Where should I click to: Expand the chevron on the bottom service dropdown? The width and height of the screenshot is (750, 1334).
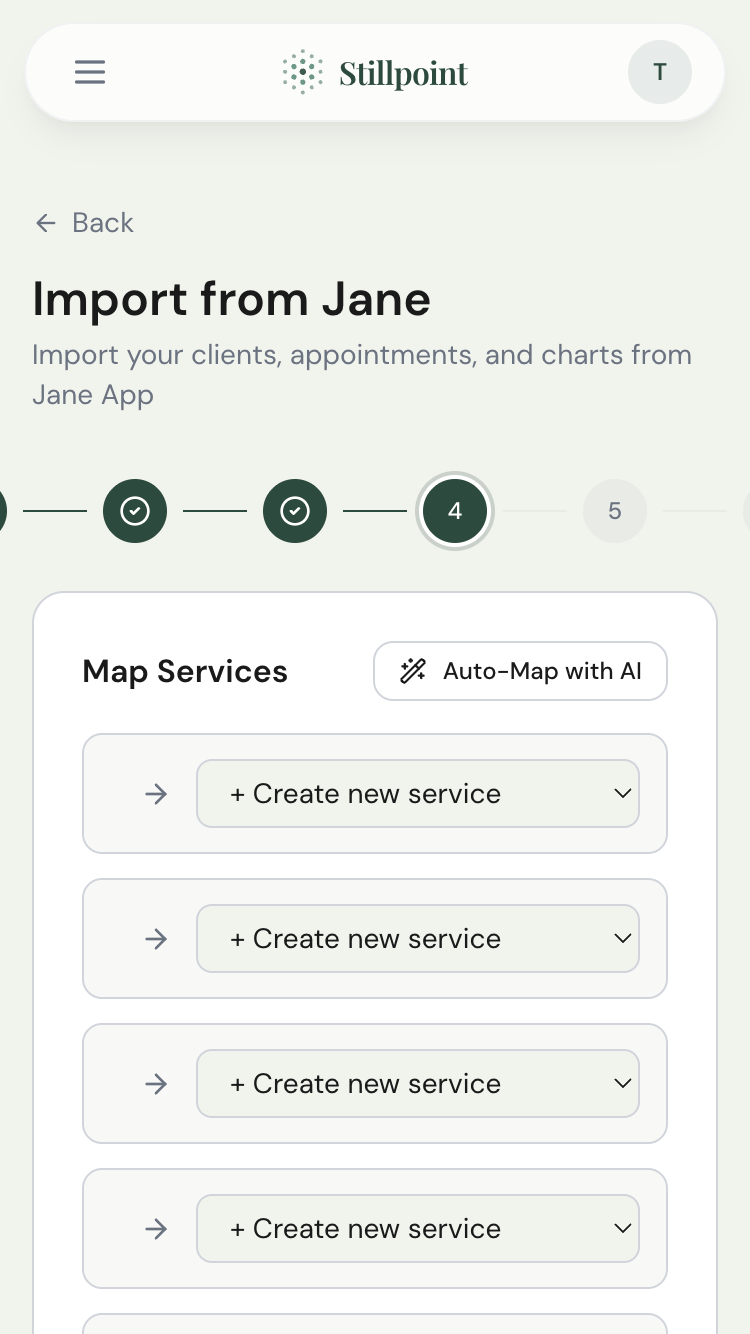click(x=623, y=1228)
